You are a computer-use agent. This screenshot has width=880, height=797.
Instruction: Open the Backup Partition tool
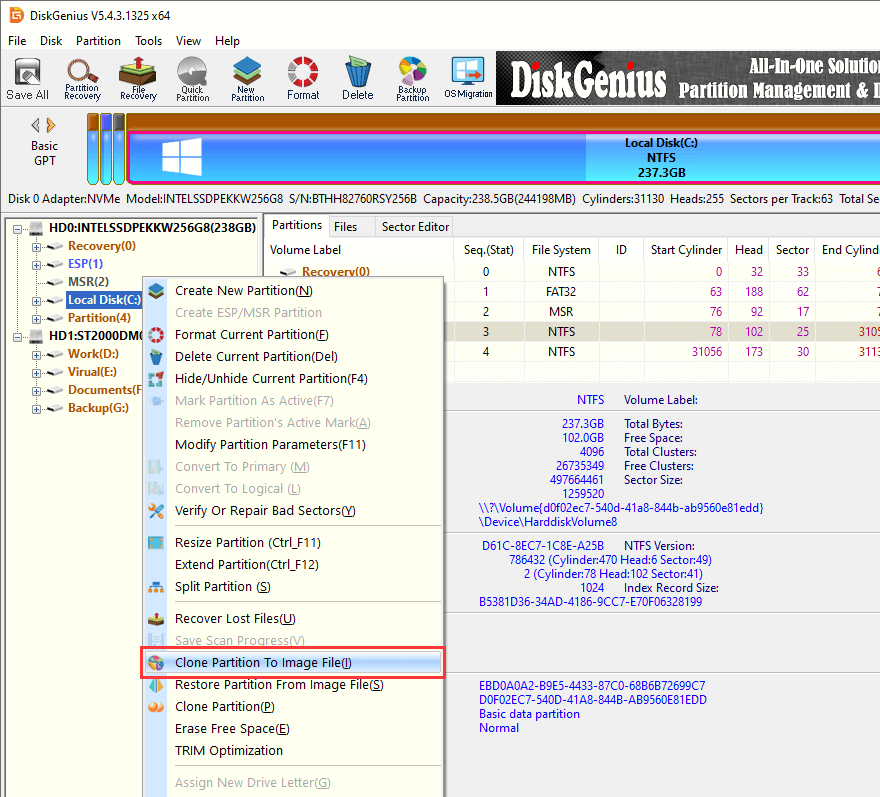412,79
